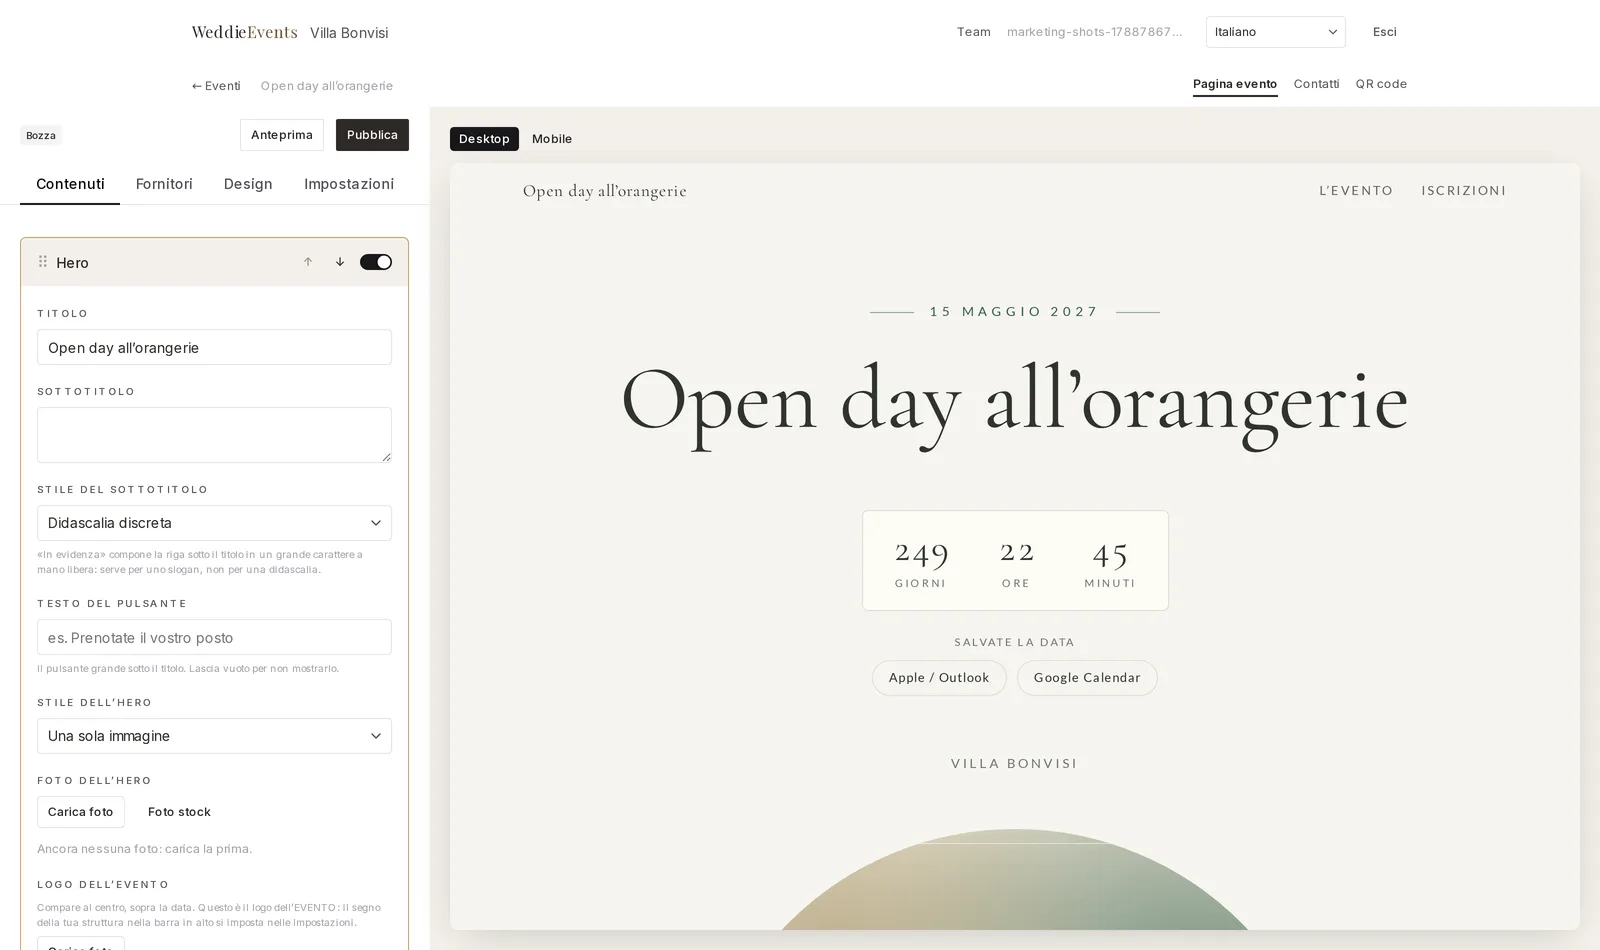Click Carica foto for the hero photo
This screenshot has height=950, width=1600.
point(81,812)
